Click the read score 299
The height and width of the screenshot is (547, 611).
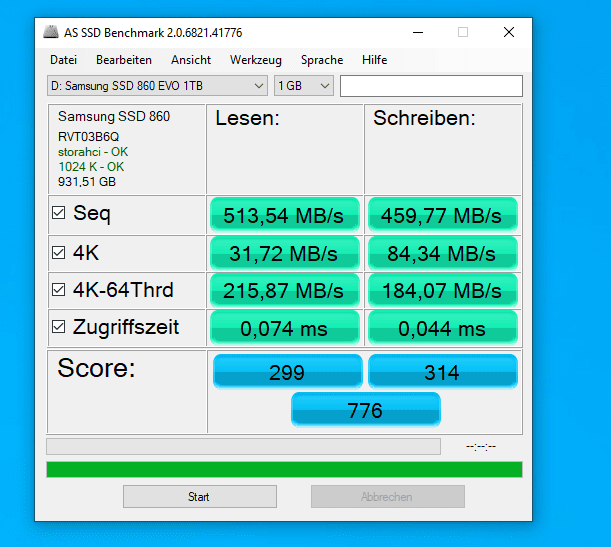coord(288,371)
